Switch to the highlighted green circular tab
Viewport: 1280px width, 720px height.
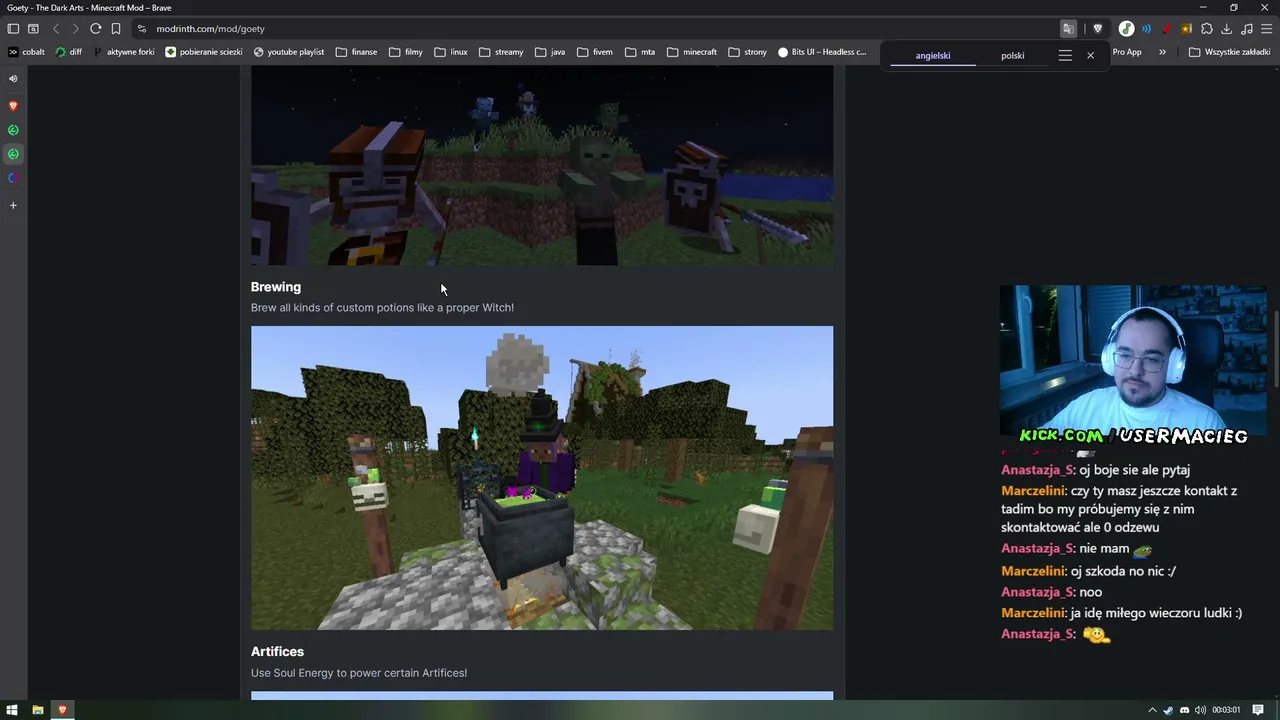(x=13, y=154)
